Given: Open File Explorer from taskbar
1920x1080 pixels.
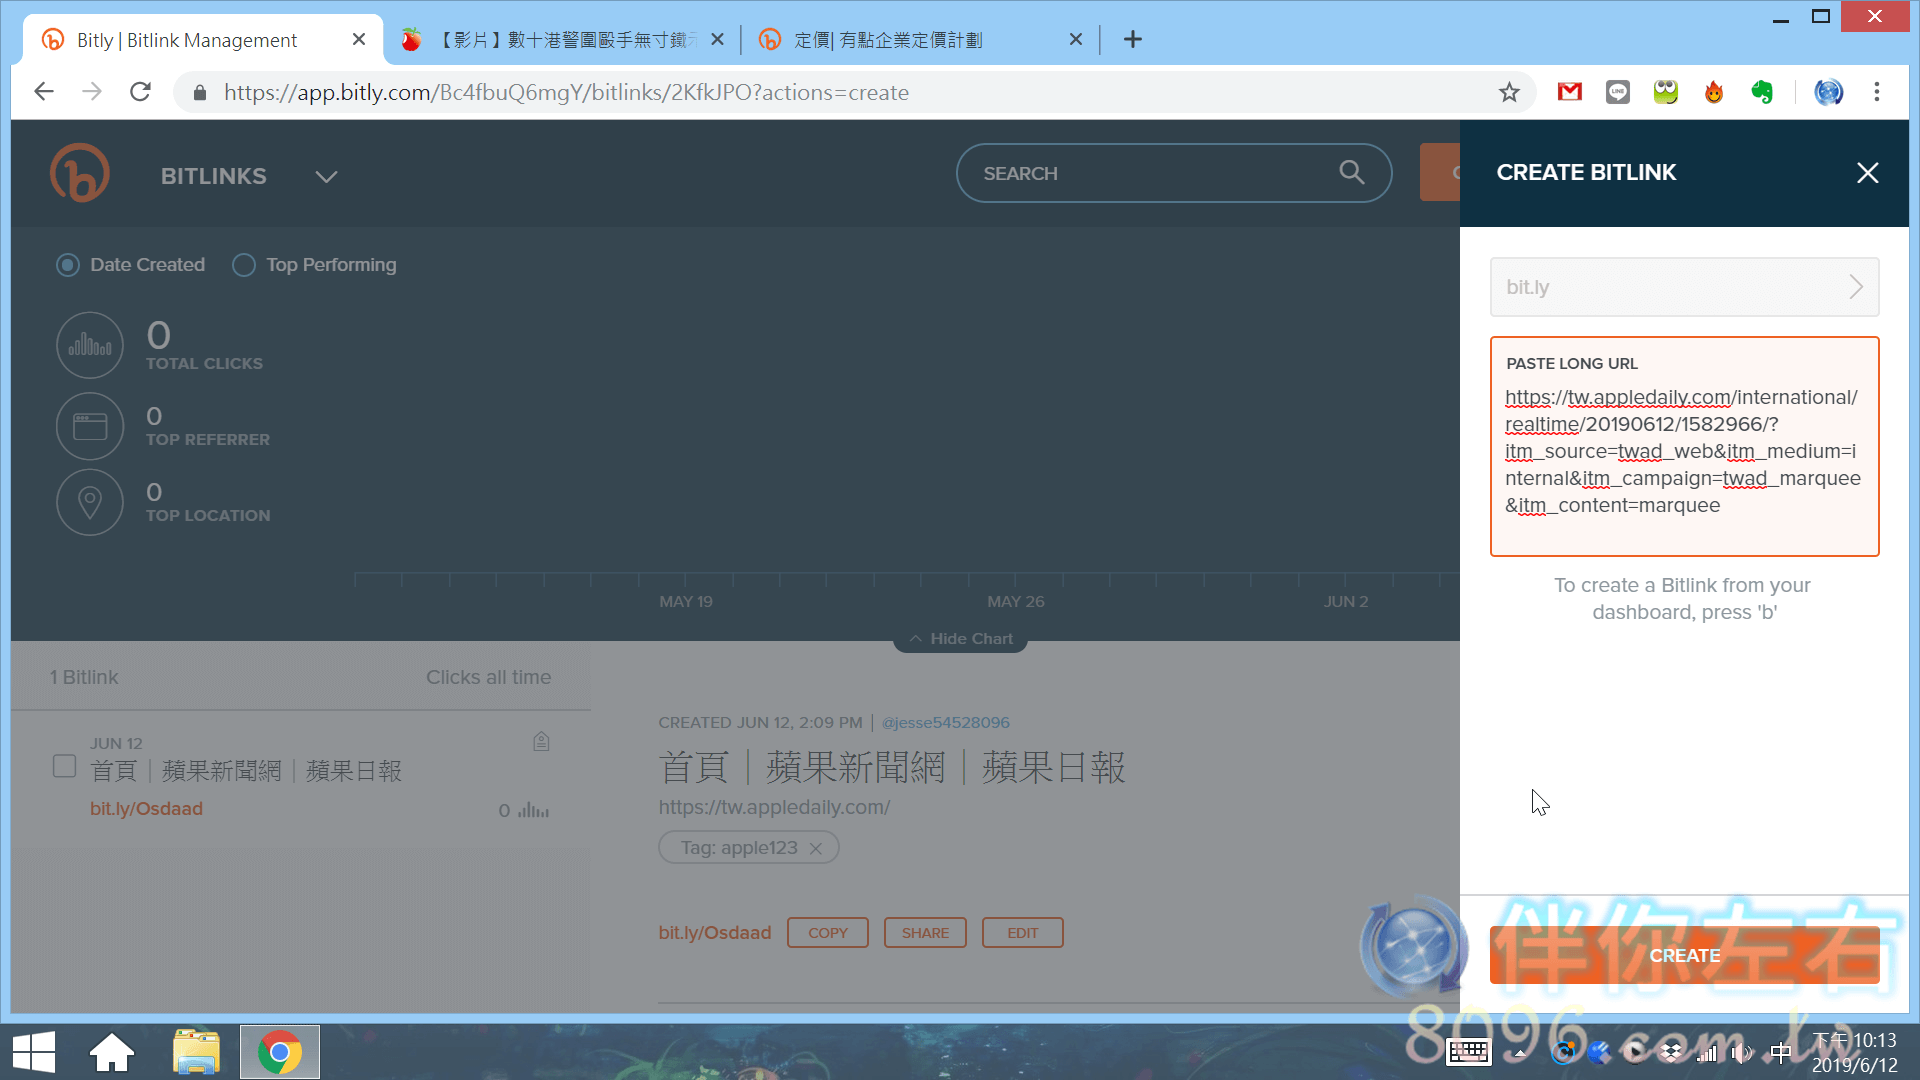Looking at the screenshot, I should [196, 1053].
